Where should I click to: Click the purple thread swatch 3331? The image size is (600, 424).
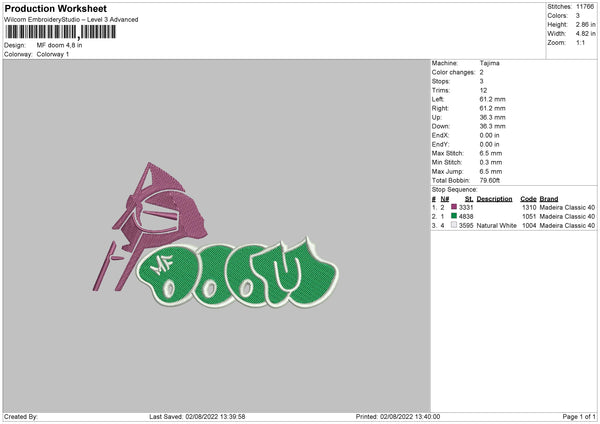(454, 207)
